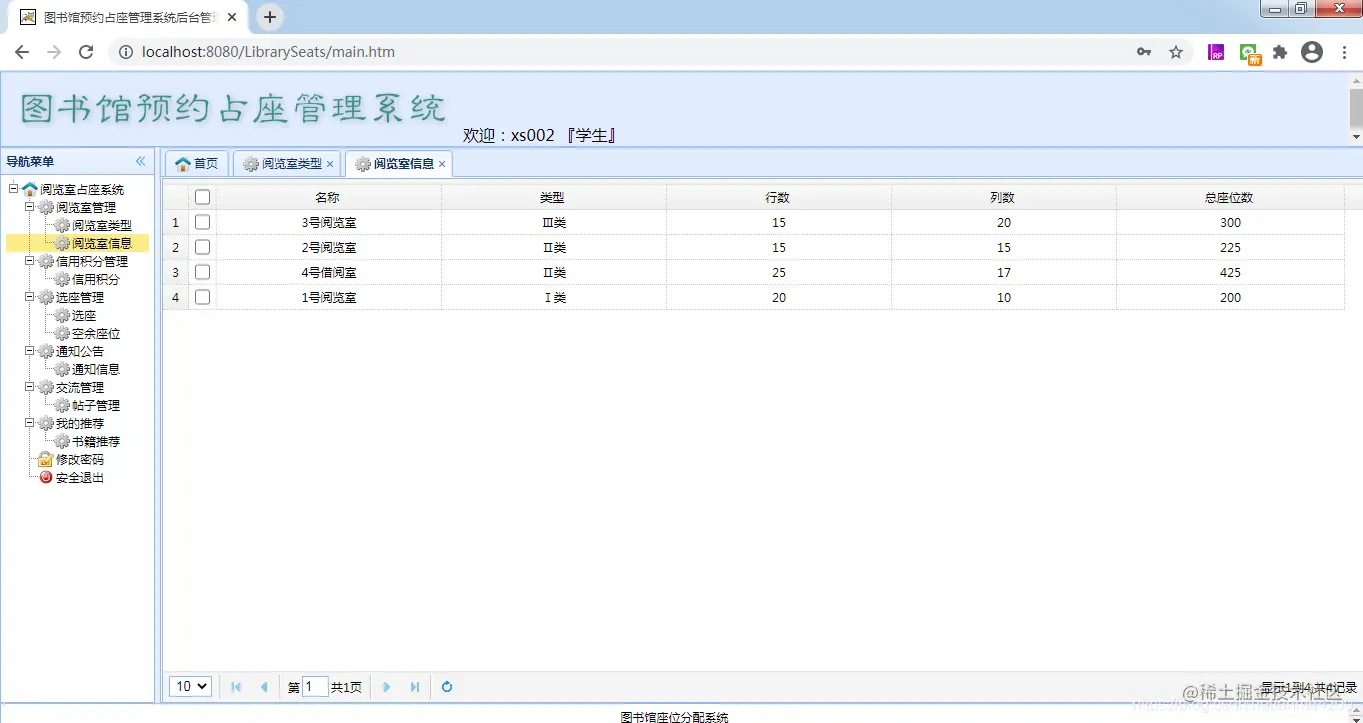Click the gear icon beside 帖子管理
1363x723 pixels.
(62, 406)
